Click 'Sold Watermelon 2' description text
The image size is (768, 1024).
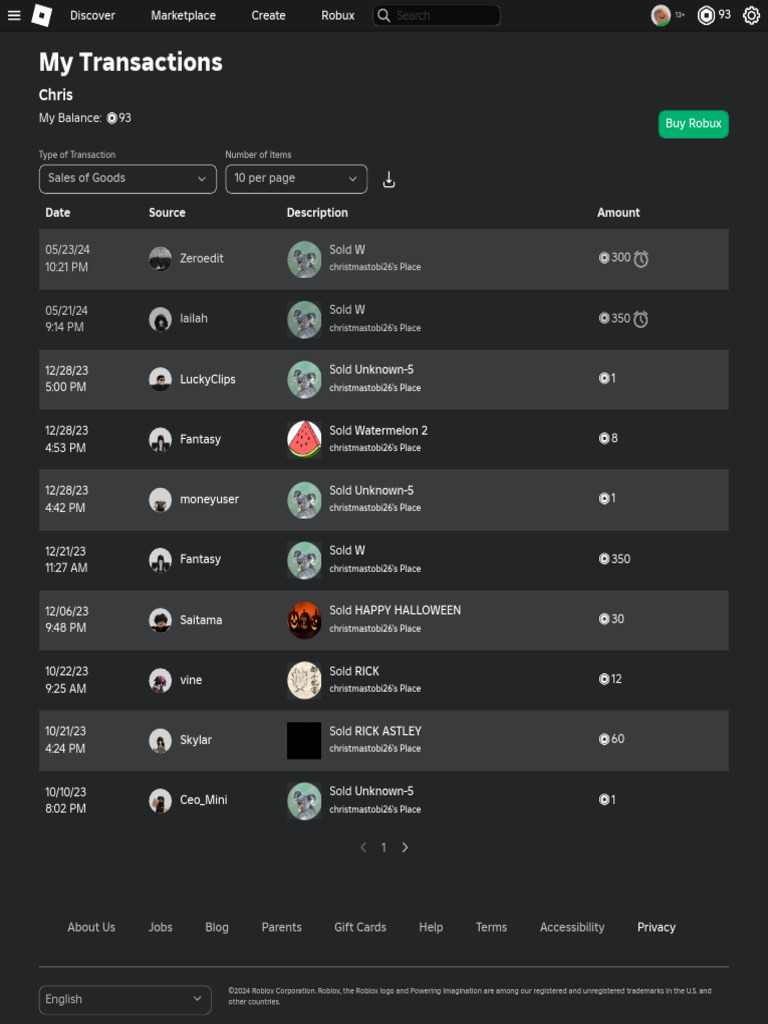click(x=378, y=430)
